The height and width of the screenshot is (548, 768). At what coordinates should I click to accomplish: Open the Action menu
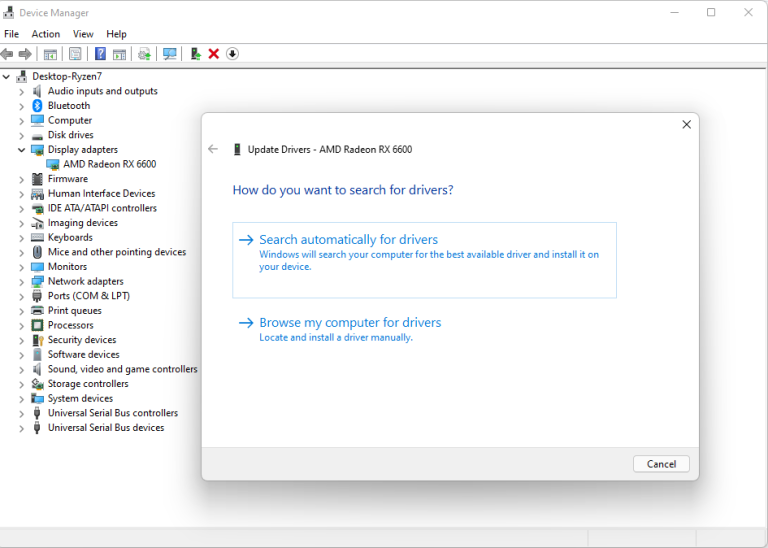click(x=46, y=34)
